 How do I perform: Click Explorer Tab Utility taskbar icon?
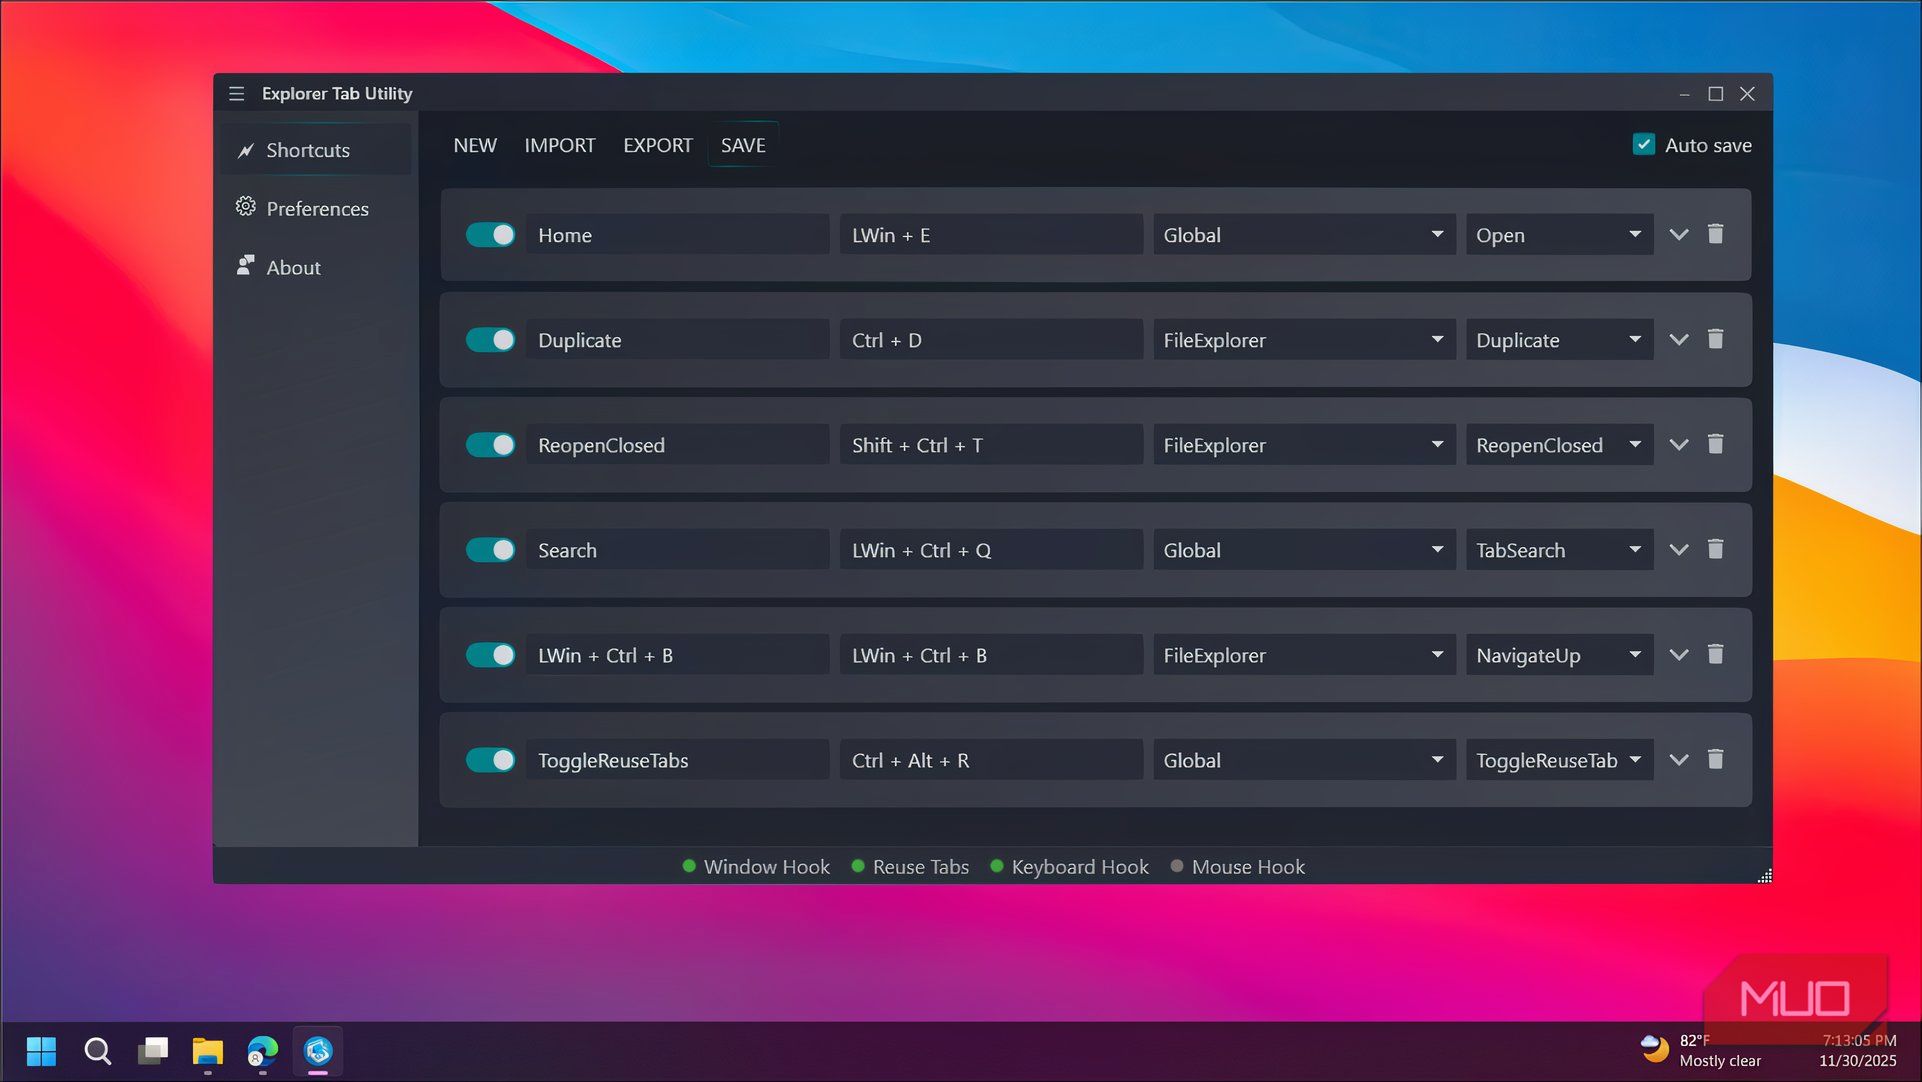[x=318, y=1051]
